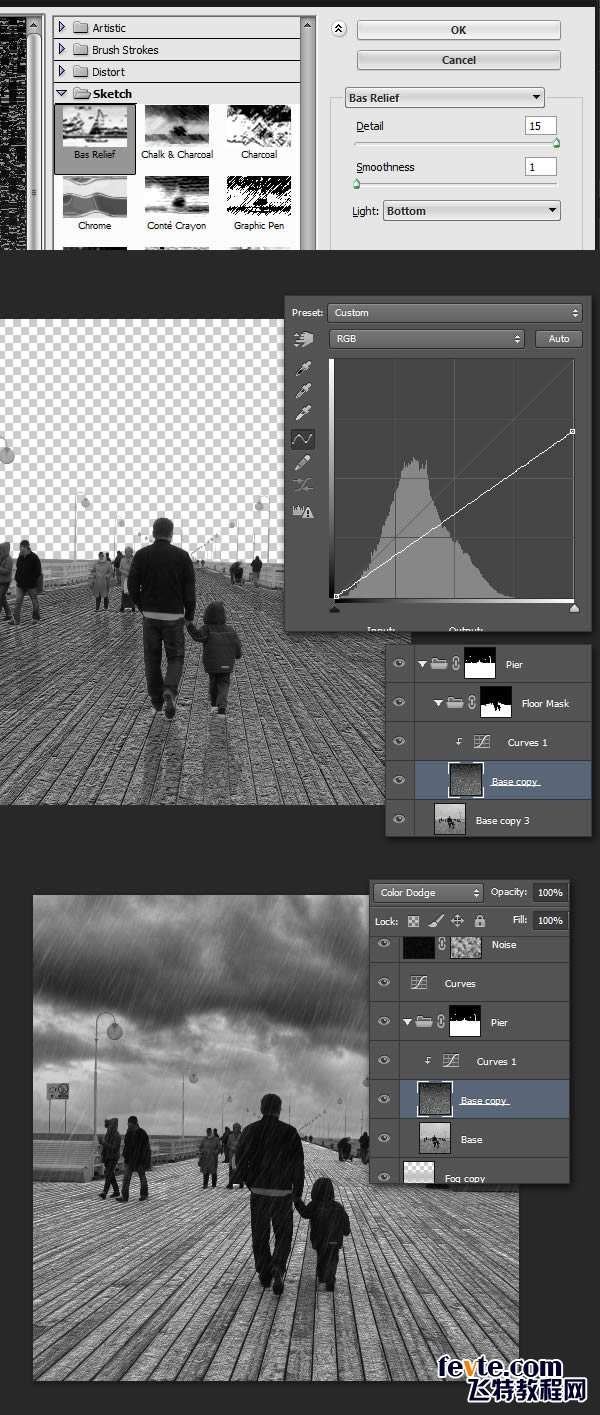Select the pencil draw-curve tool
600x1415 pixels.
coord(303,462)
